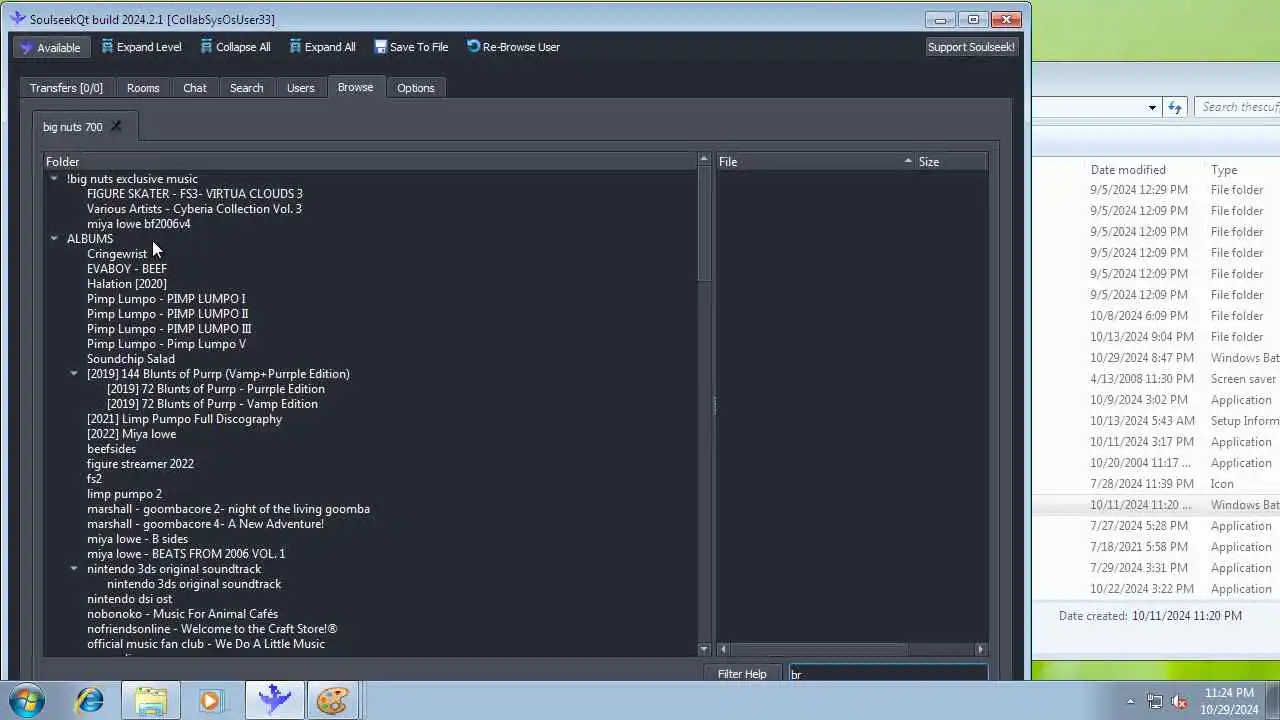Select the Cringewrist folder

coord(117,254)
